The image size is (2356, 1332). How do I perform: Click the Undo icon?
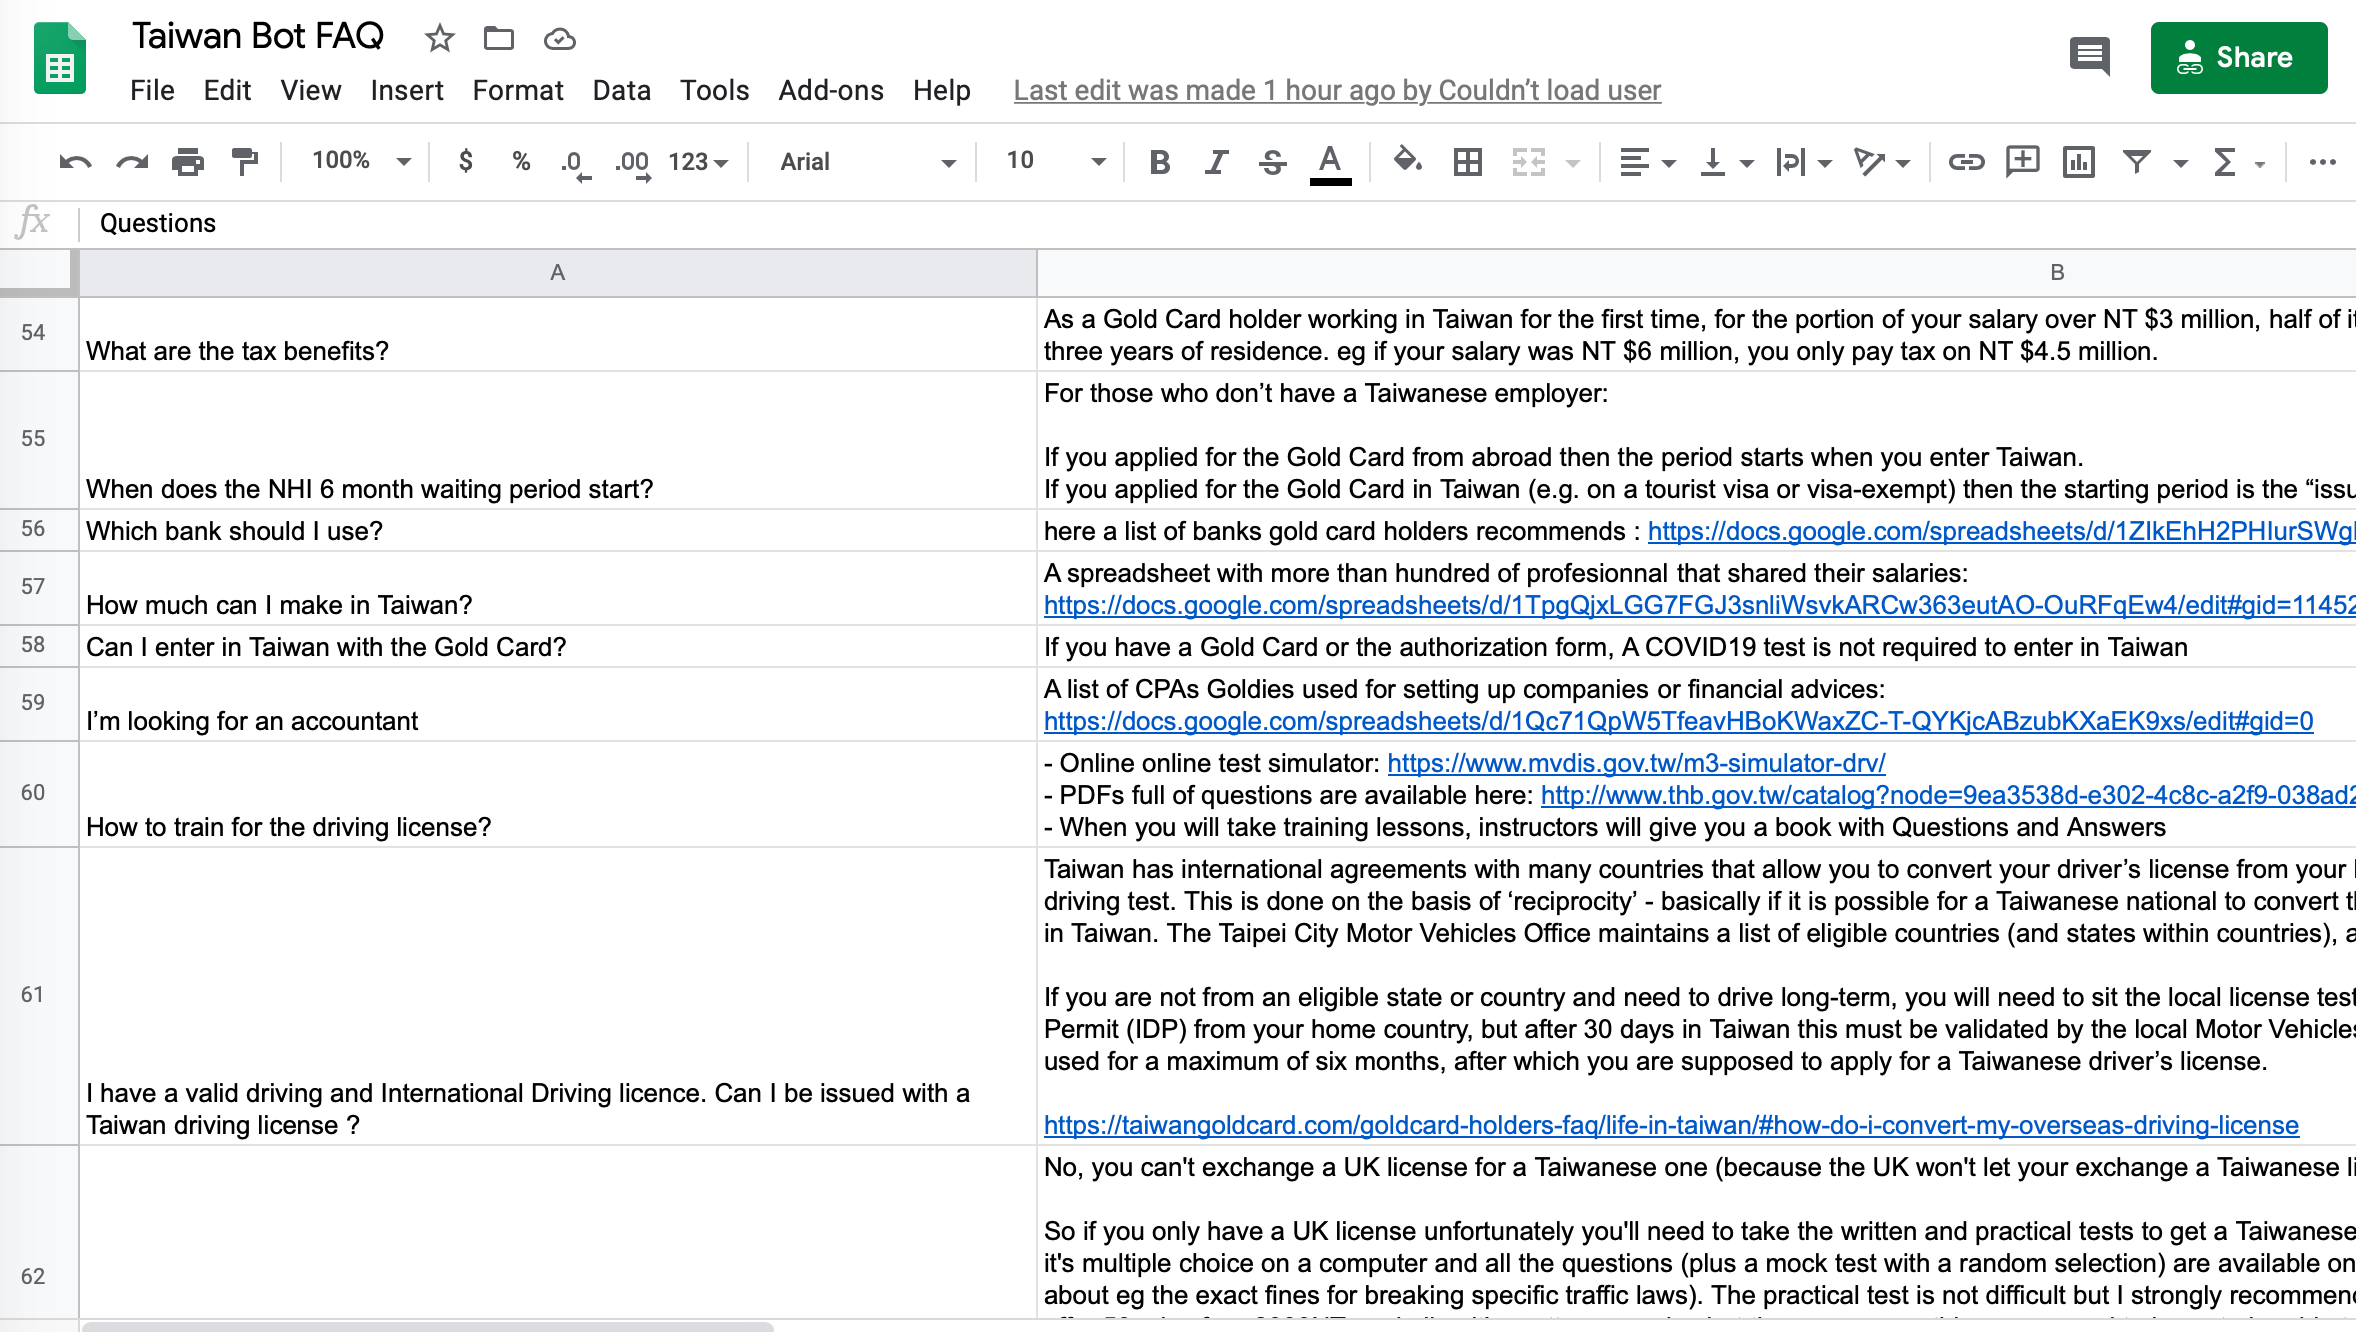click(75, 162)
